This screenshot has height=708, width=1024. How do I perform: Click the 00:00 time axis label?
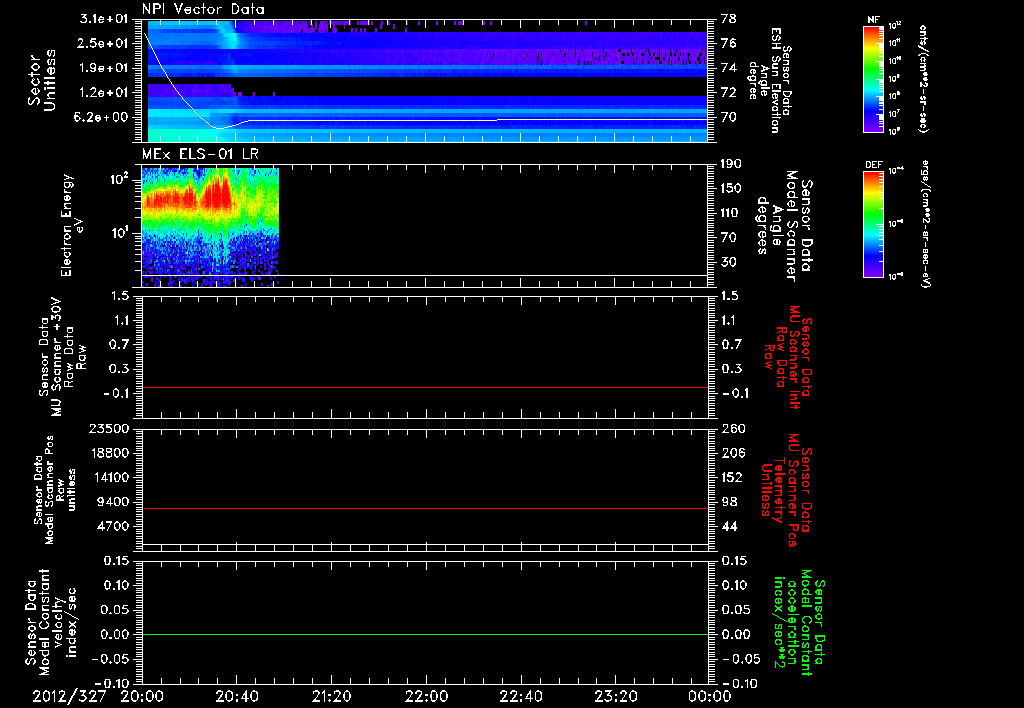pyautogui.click(x=710, y=696)
